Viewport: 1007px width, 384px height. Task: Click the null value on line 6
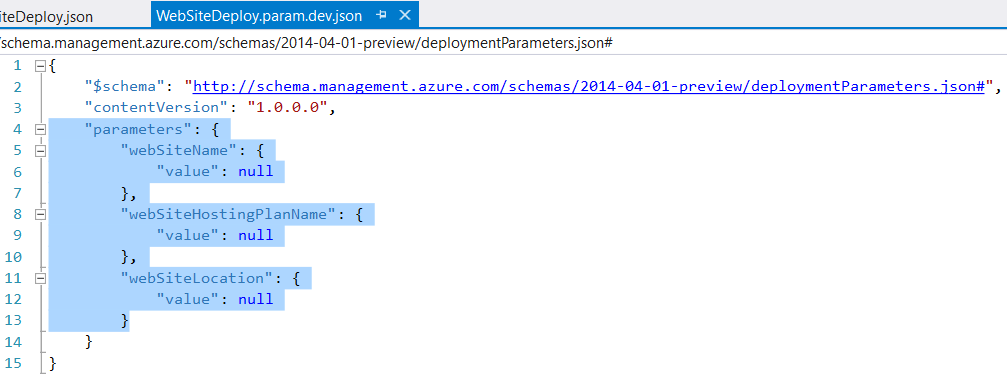(x=256, y=171)
